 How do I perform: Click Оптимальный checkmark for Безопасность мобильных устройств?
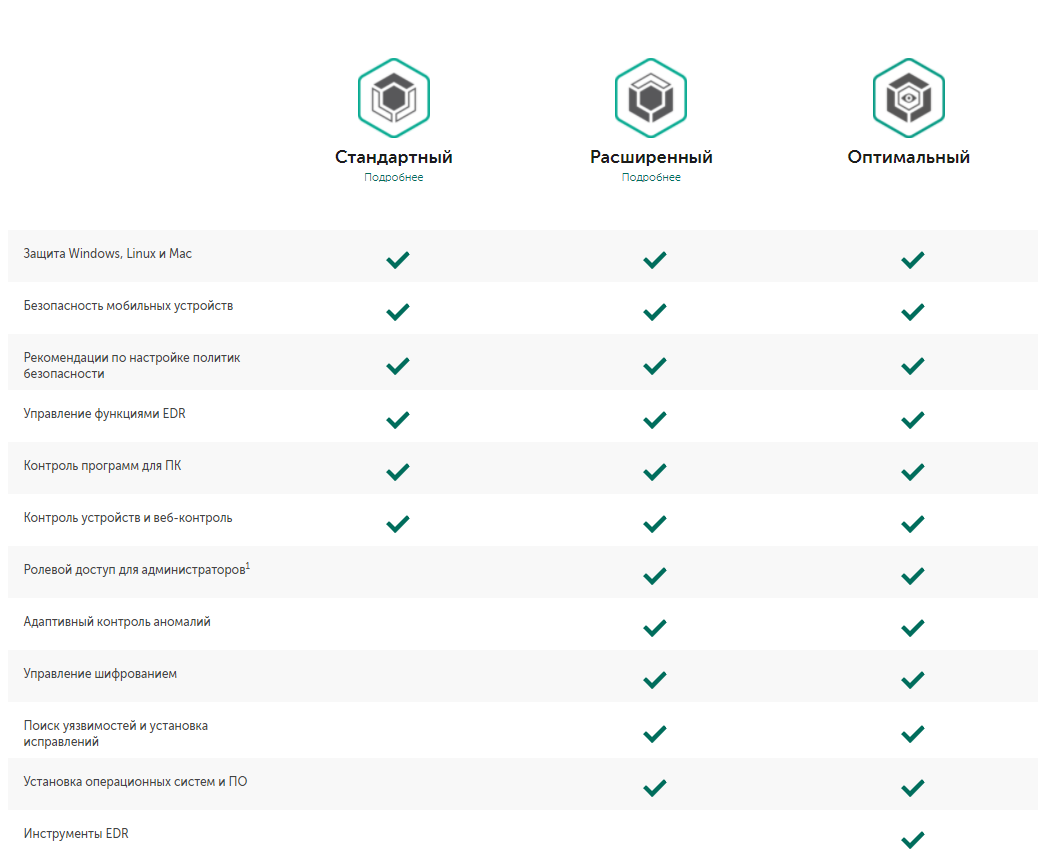(912, 312)
